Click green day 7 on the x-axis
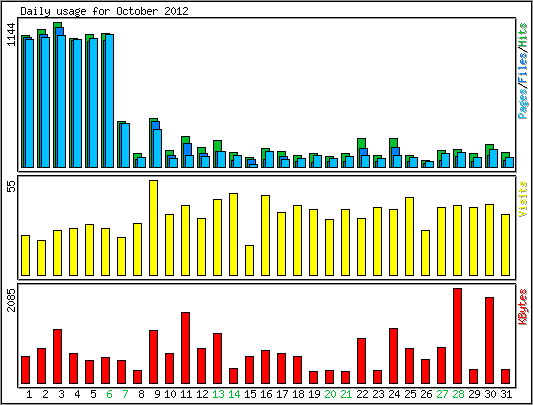533x405 pixels. 125,394
